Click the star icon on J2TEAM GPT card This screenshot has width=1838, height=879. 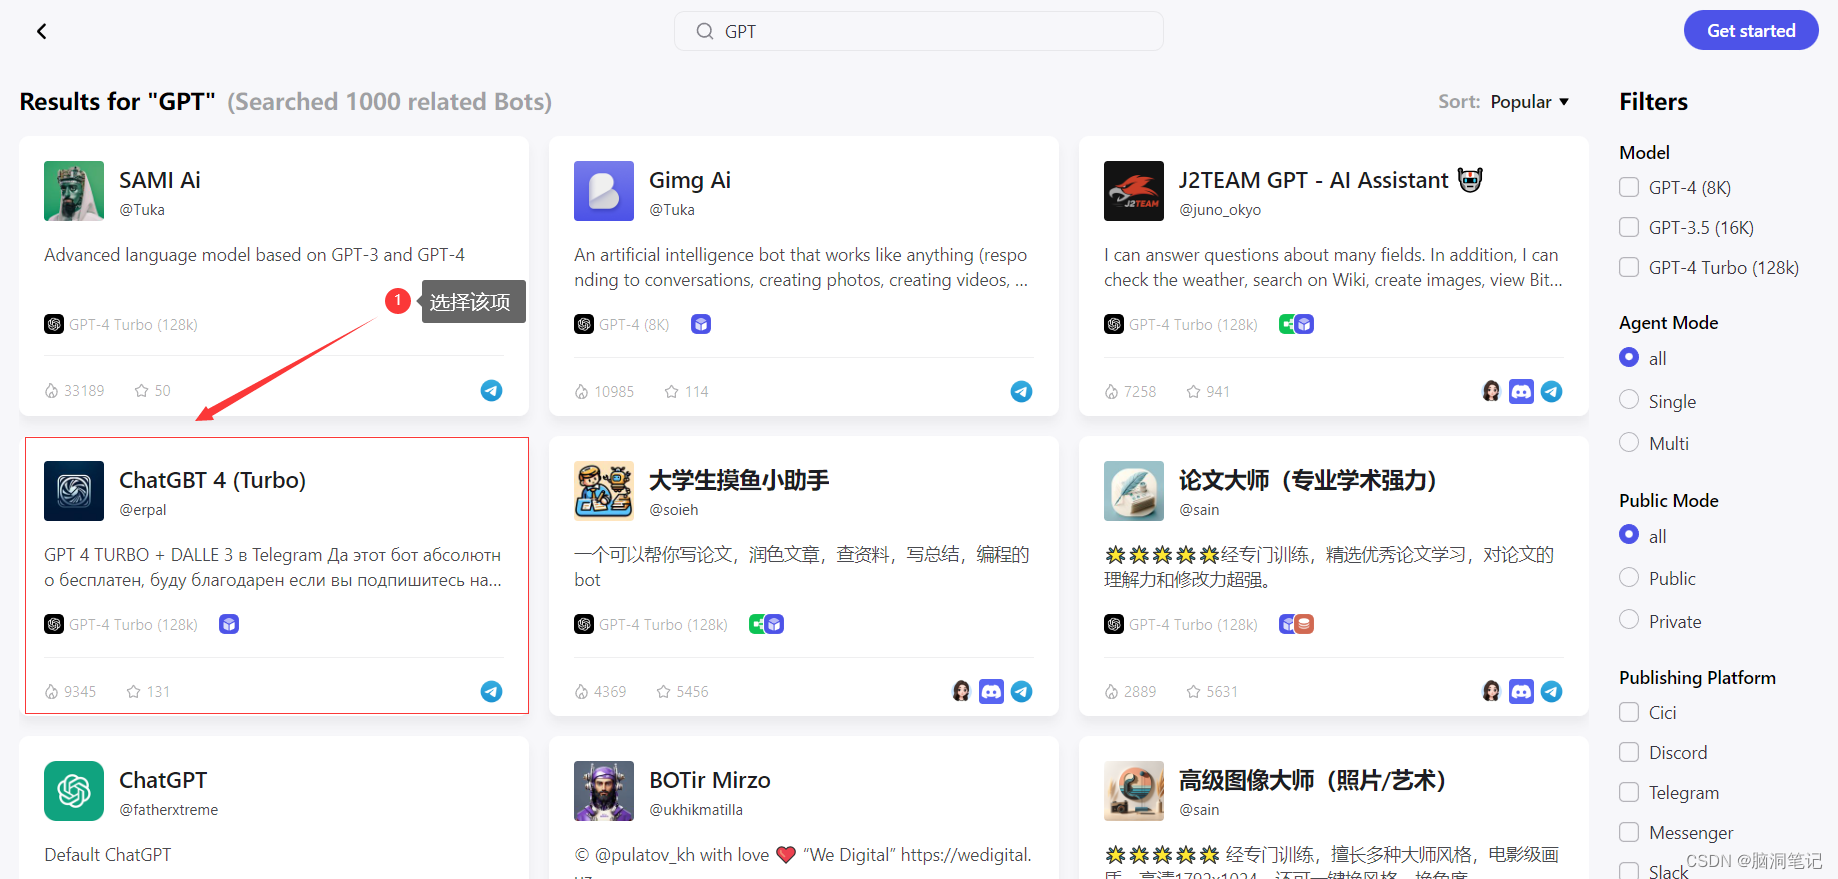1193,391
